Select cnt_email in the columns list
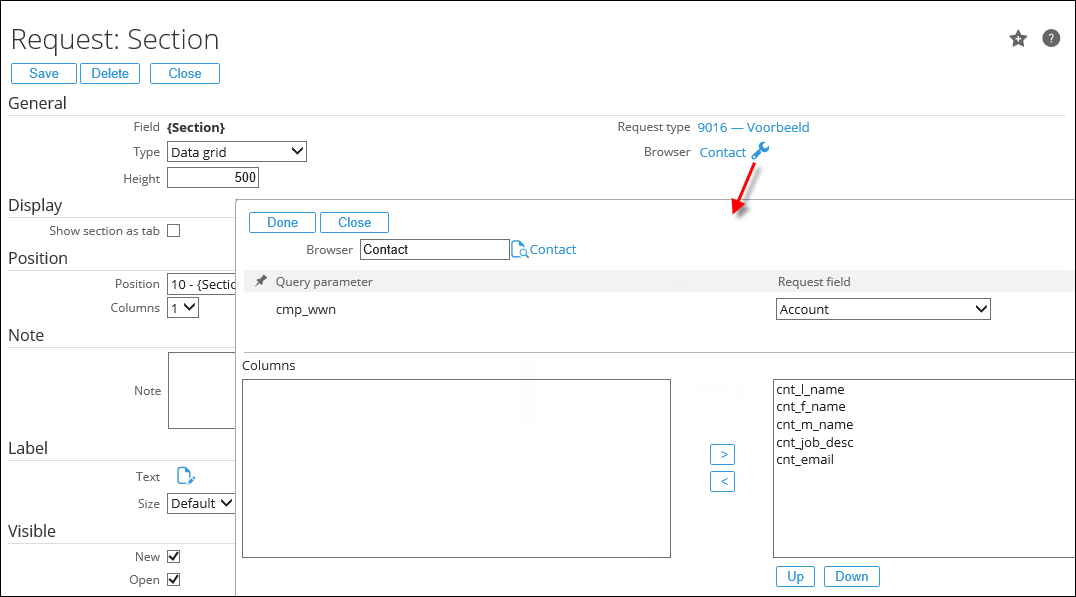1076x597 pixels. [x=804, y=460]
